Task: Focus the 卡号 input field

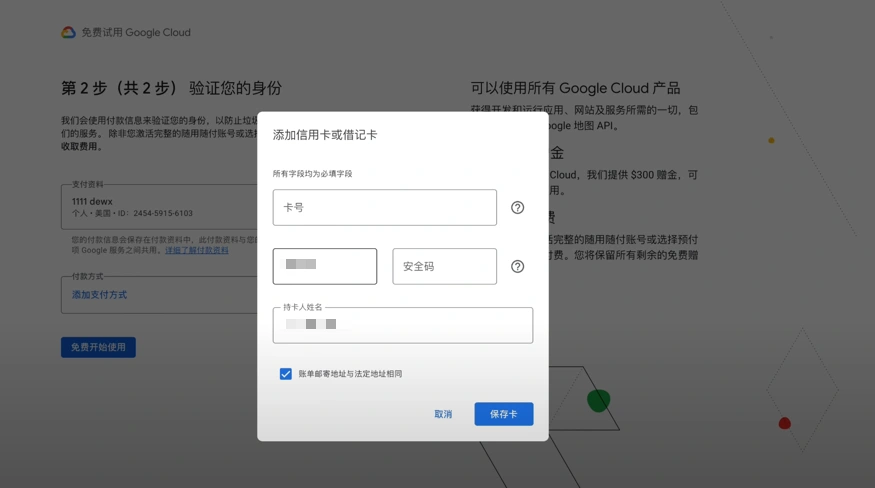Action: click(x=384, y=208)
